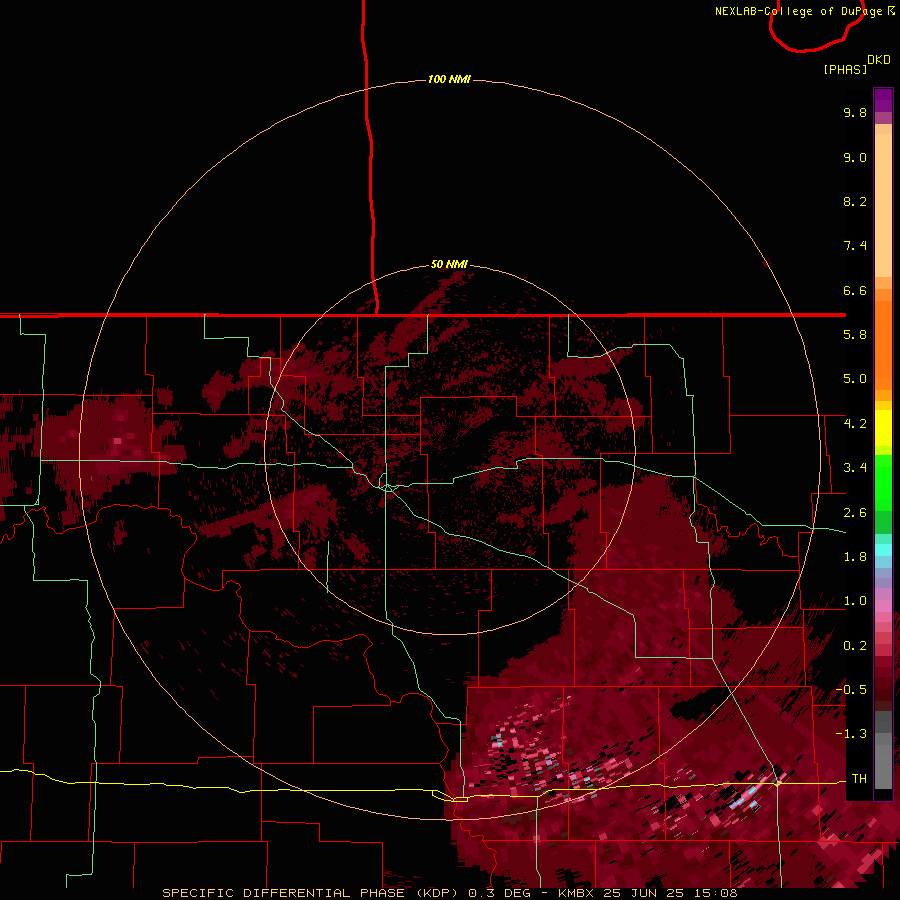The height and width of the screenshot is (900, 900).
Task: Click the KMBX station identifier in caption
Action: tap(577, 893)
